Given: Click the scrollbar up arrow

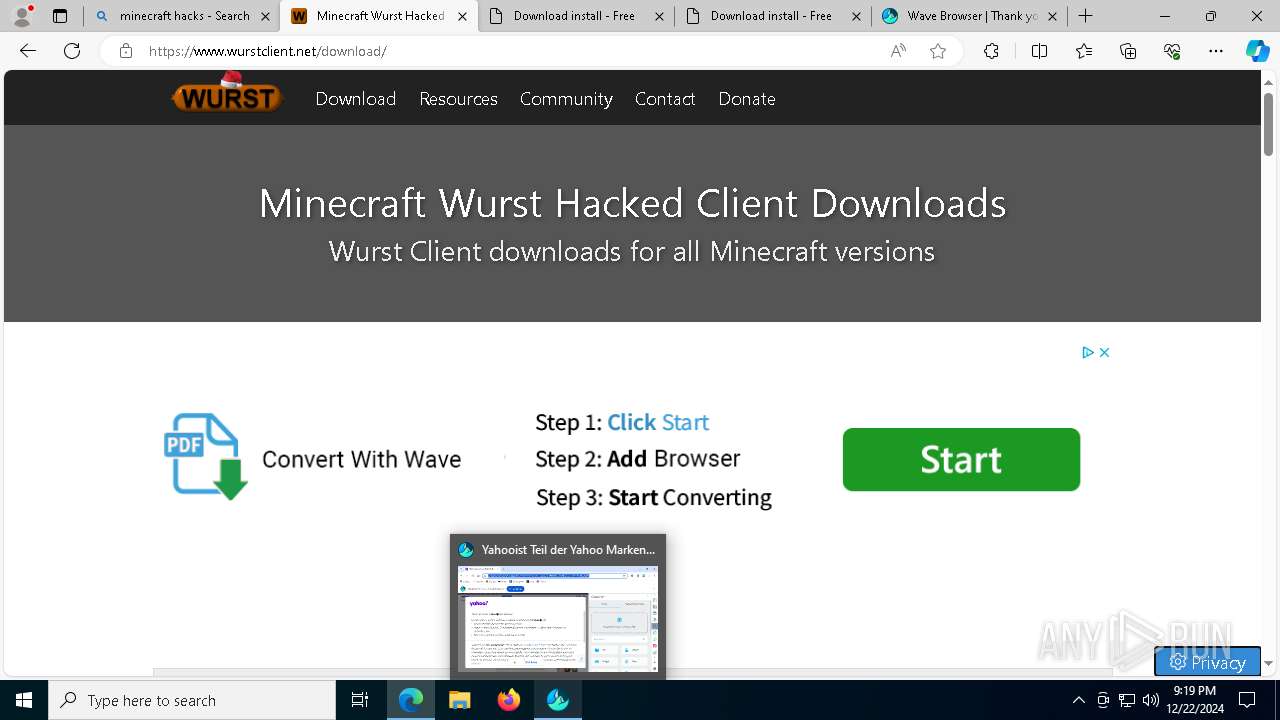Looking at the screenshot, I should click(x=1268, y=81).
